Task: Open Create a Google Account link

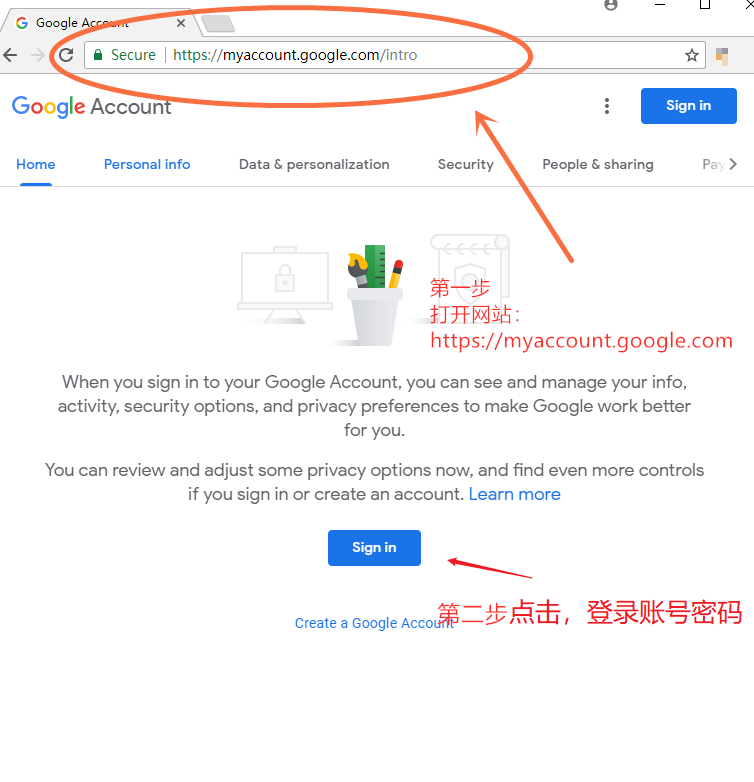Action: (x=374, y=623)
